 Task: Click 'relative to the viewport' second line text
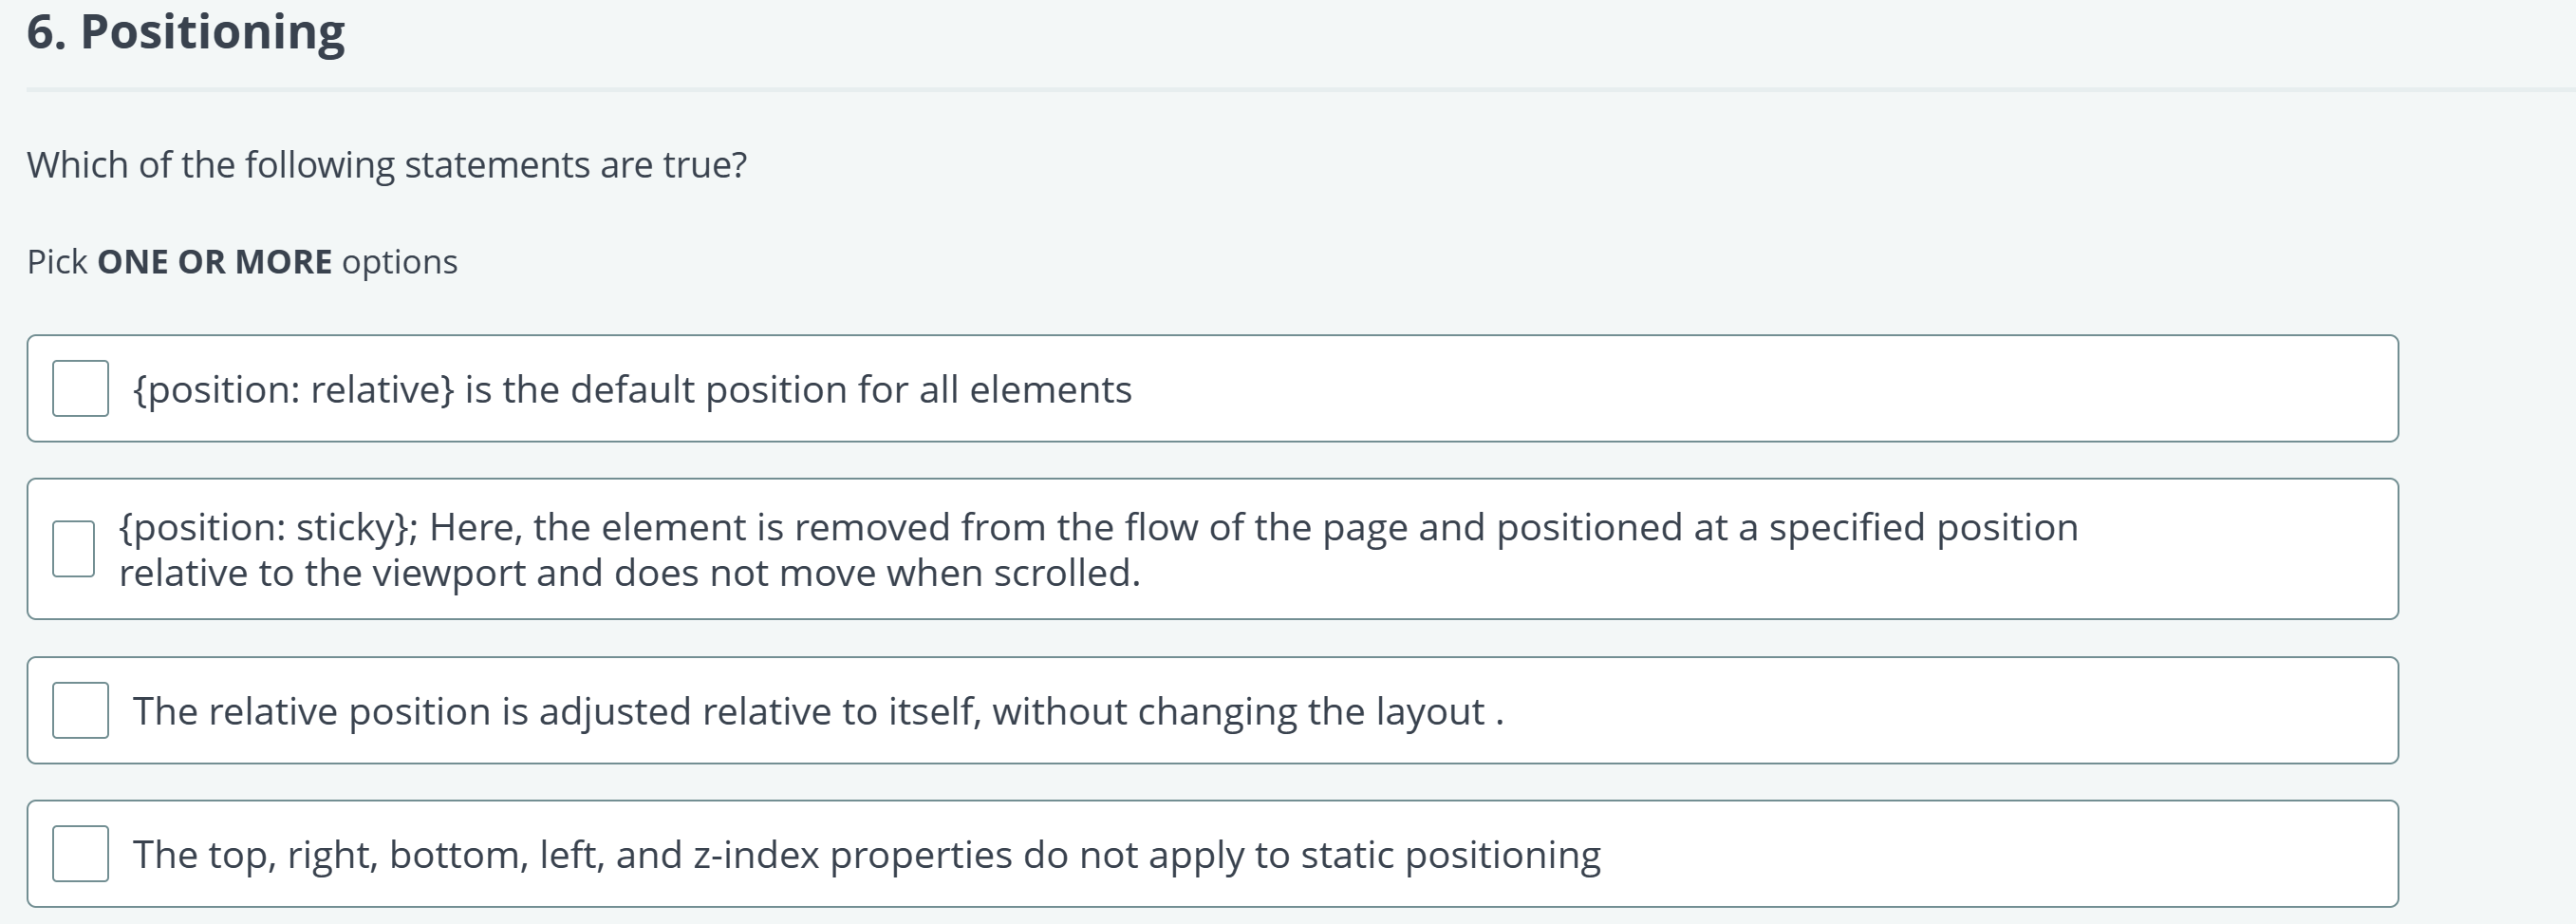630,573
